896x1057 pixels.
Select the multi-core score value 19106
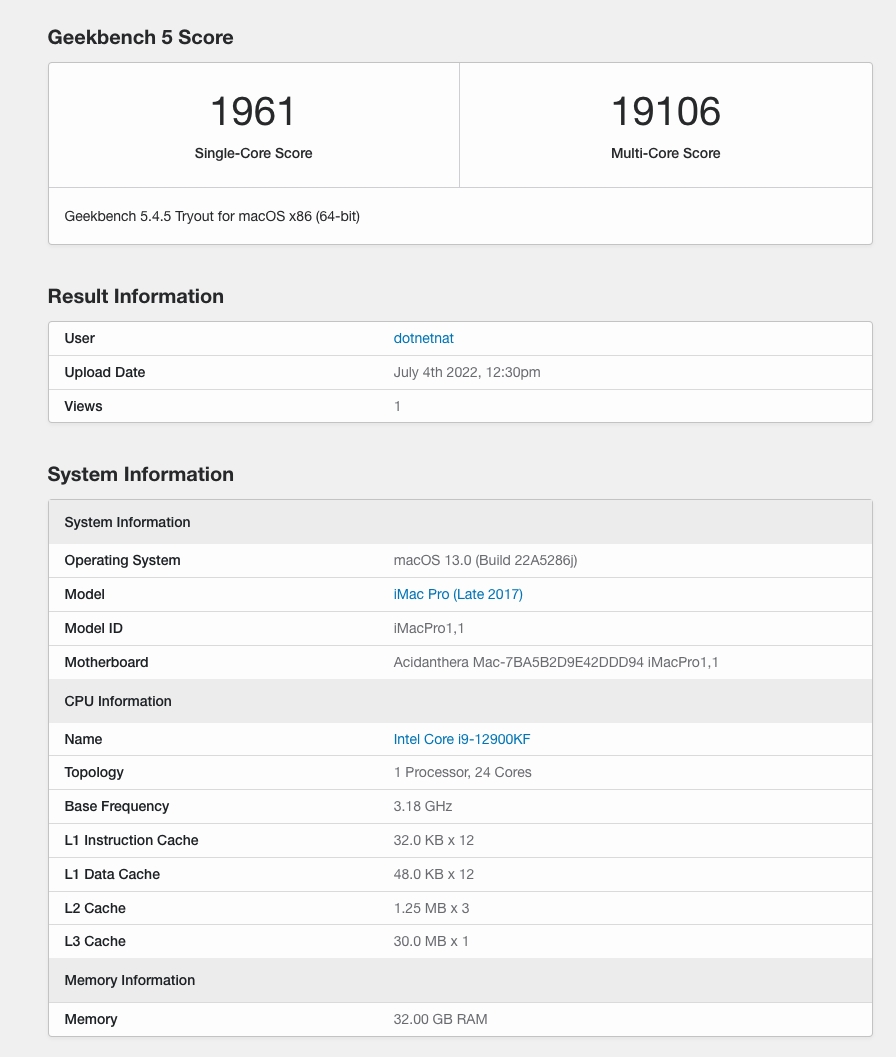point(665,111)
